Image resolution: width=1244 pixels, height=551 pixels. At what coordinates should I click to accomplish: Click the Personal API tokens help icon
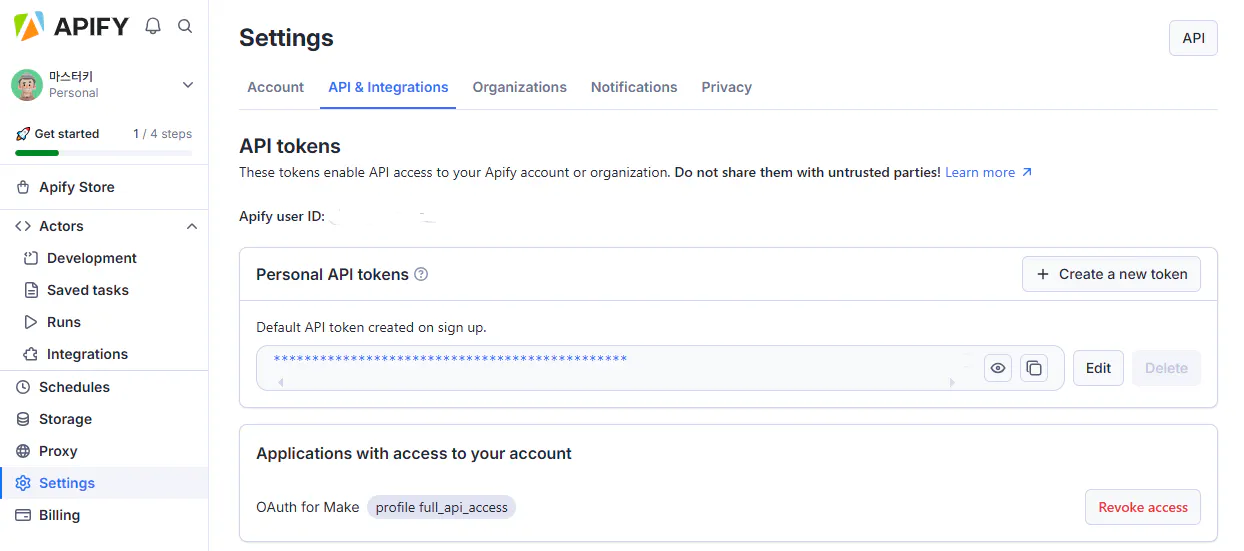[421, 274]
